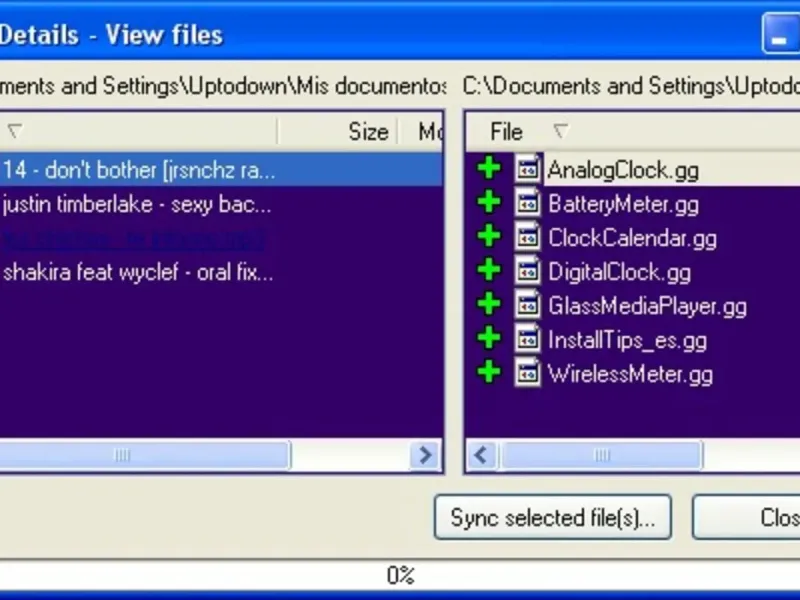
Task: Select the AnalogClock.gg file name
Action: [623, 170]
